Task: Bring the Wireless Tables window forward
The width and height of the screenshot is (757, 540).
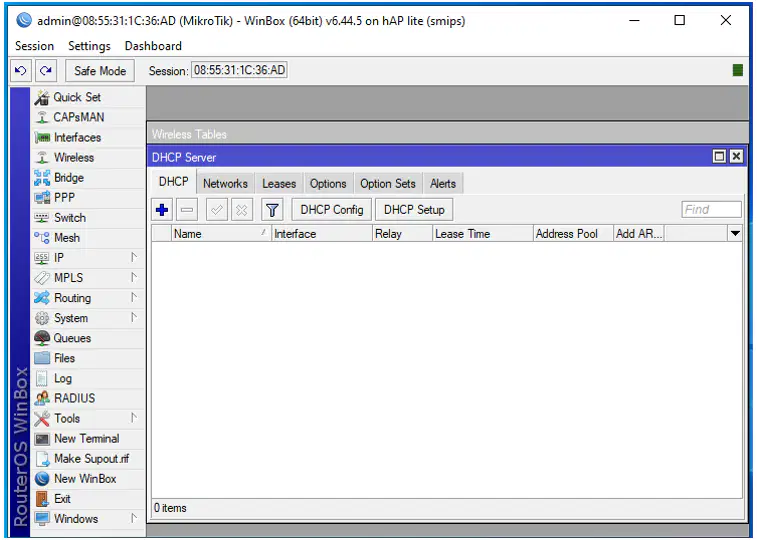Action: tap(447, 134)
